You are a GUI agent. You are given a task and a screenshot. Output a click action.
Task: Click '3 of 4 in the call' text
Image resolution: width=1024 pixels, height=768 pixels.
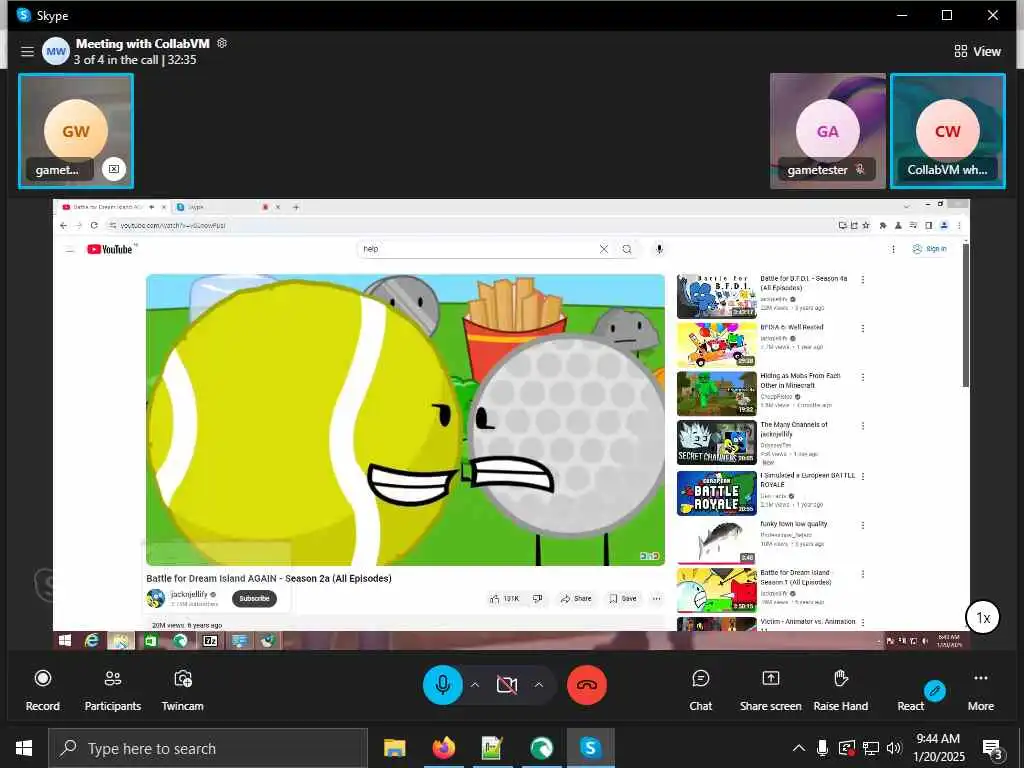(116, 59)
